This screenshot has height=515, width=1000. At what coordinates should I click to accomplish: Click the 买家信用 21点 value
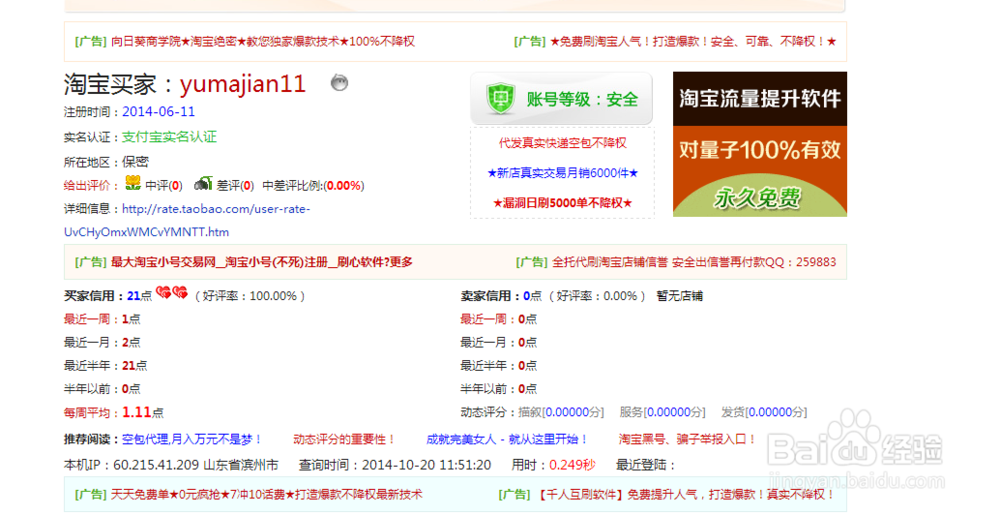click(139, 296)
